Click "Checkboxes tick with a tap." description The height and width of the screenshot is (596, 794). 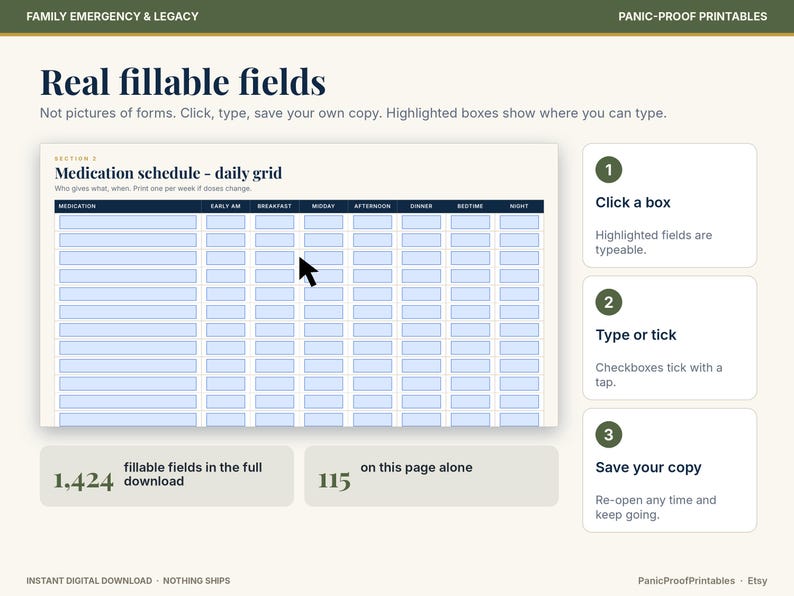[659, 375]
